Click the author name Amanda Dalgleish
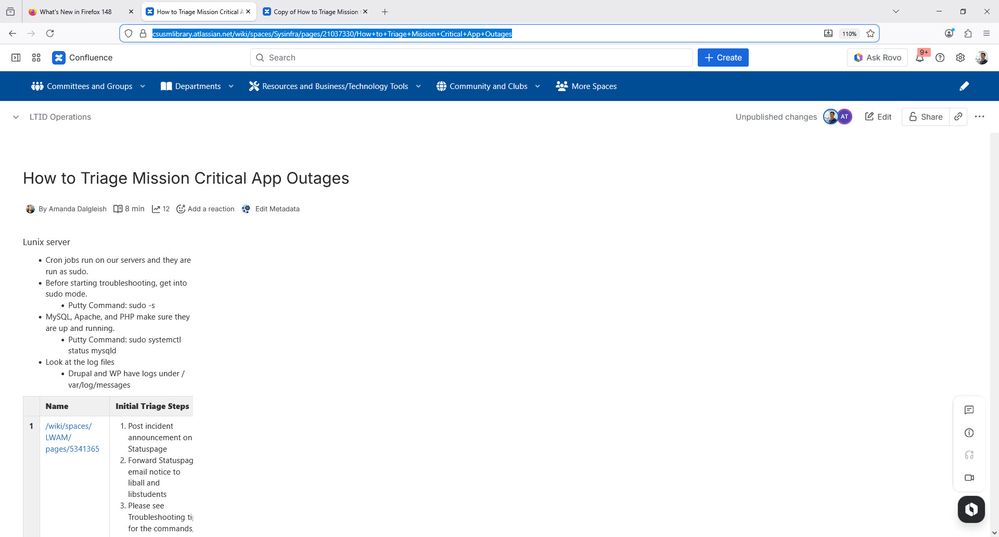This screenshot has height=537, width=999. tap(77, 209)
